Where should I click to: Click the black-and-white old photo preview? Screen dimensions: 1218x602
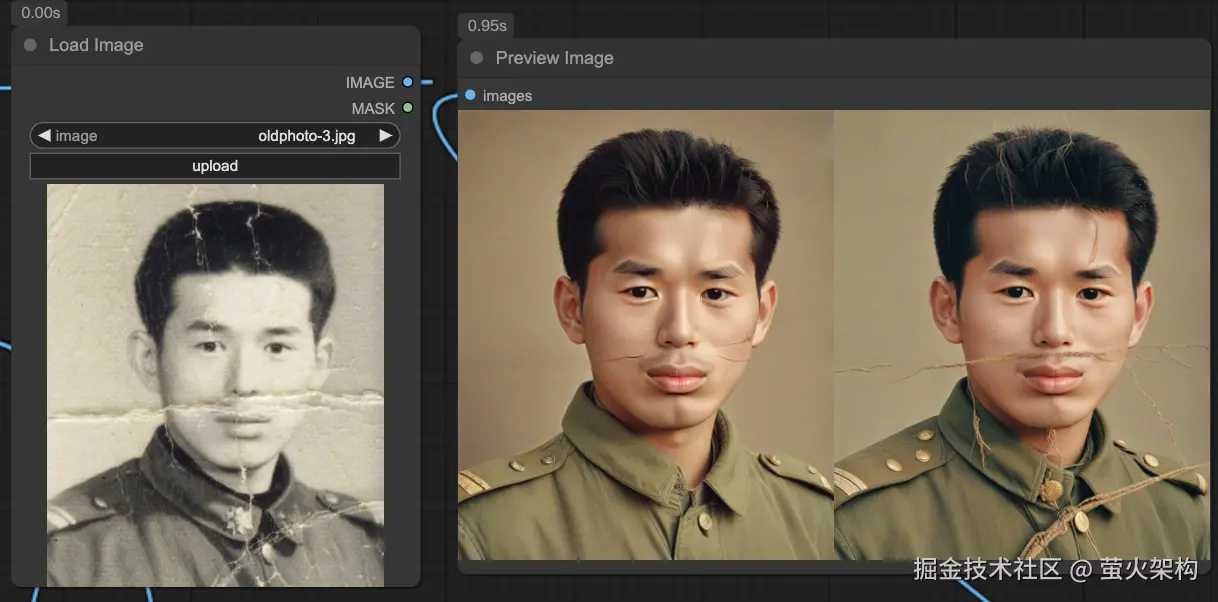[x=215, y=385]
